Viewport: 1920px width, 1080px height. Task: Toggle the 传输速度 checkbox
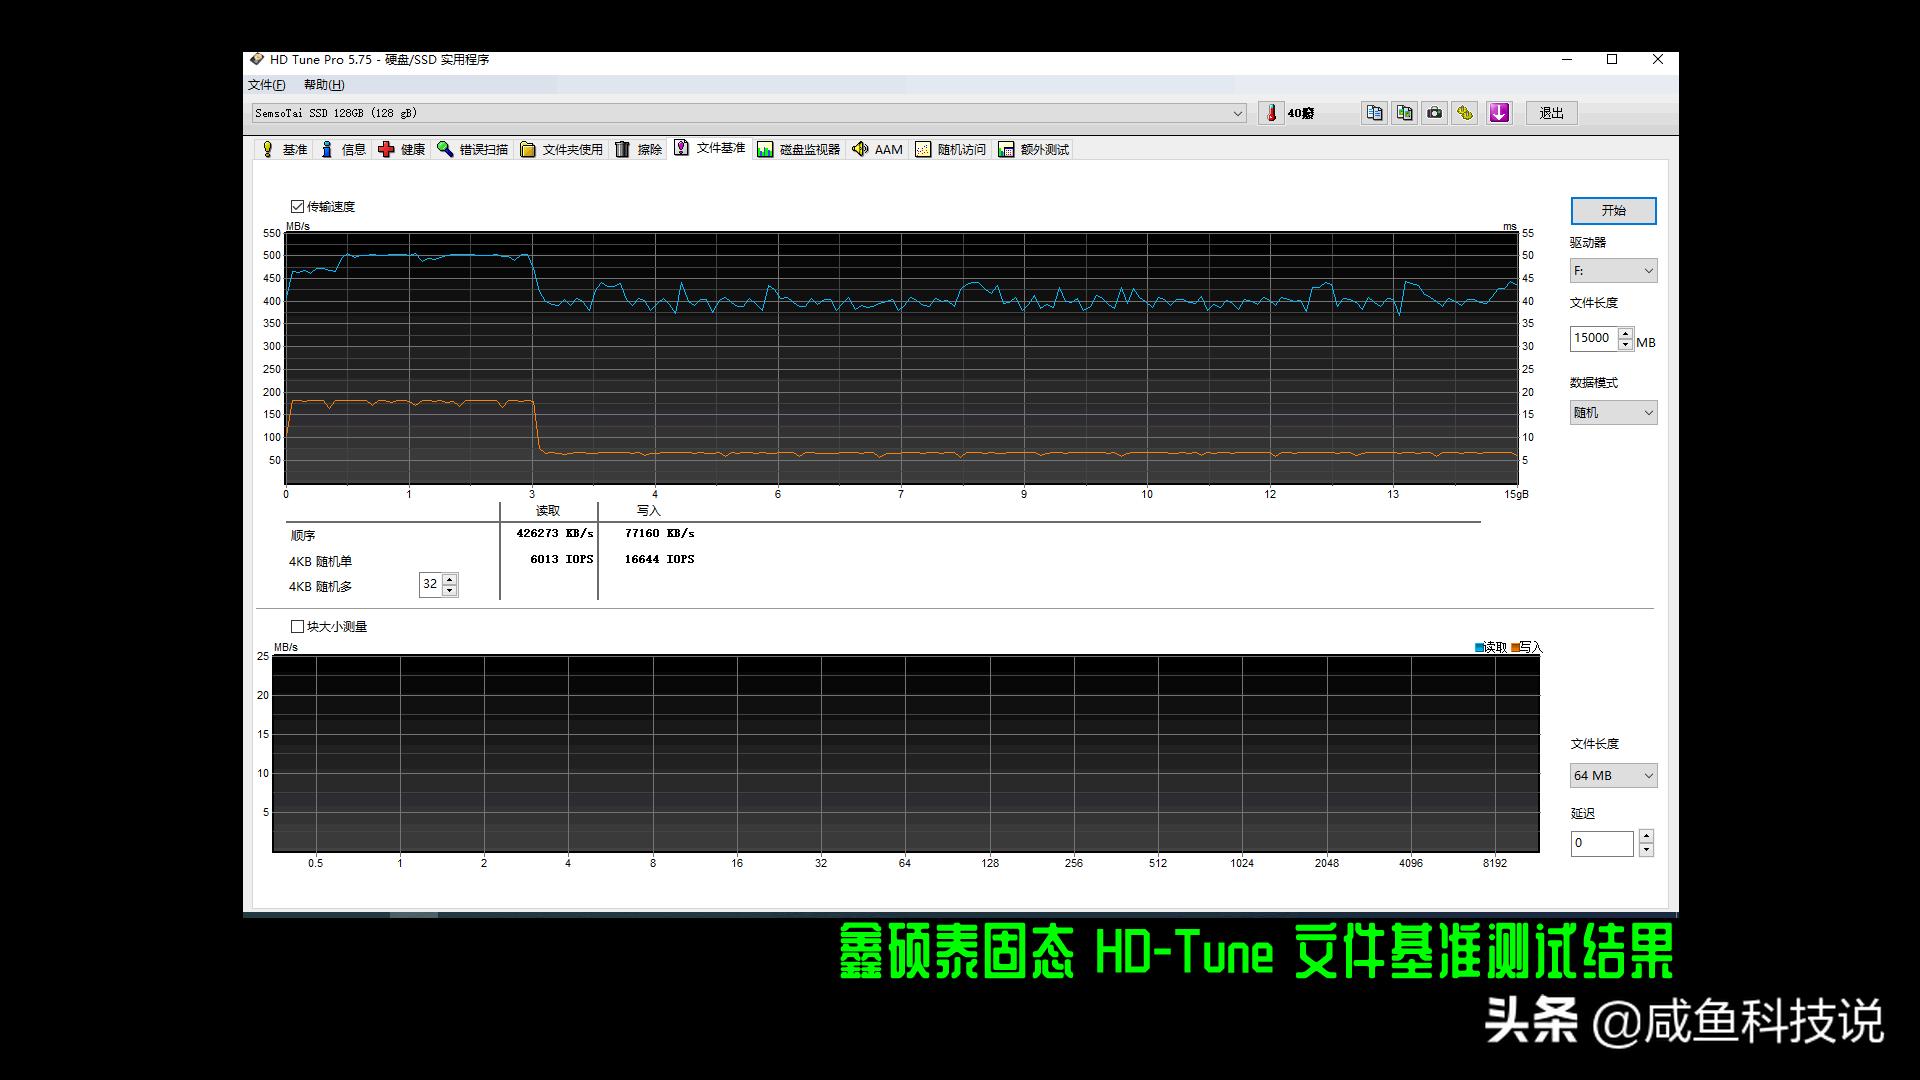[297, 206]
